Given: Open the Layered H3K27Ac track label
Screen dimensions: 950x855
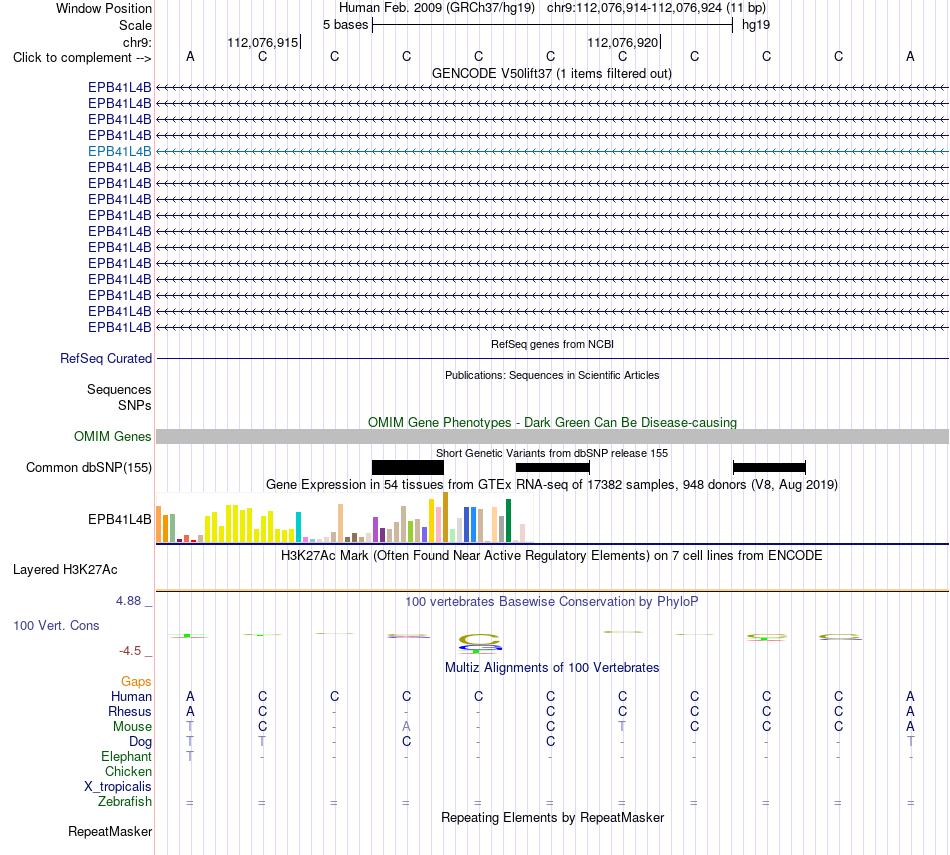Looking at the screenshot, I should tap(65, 570).
